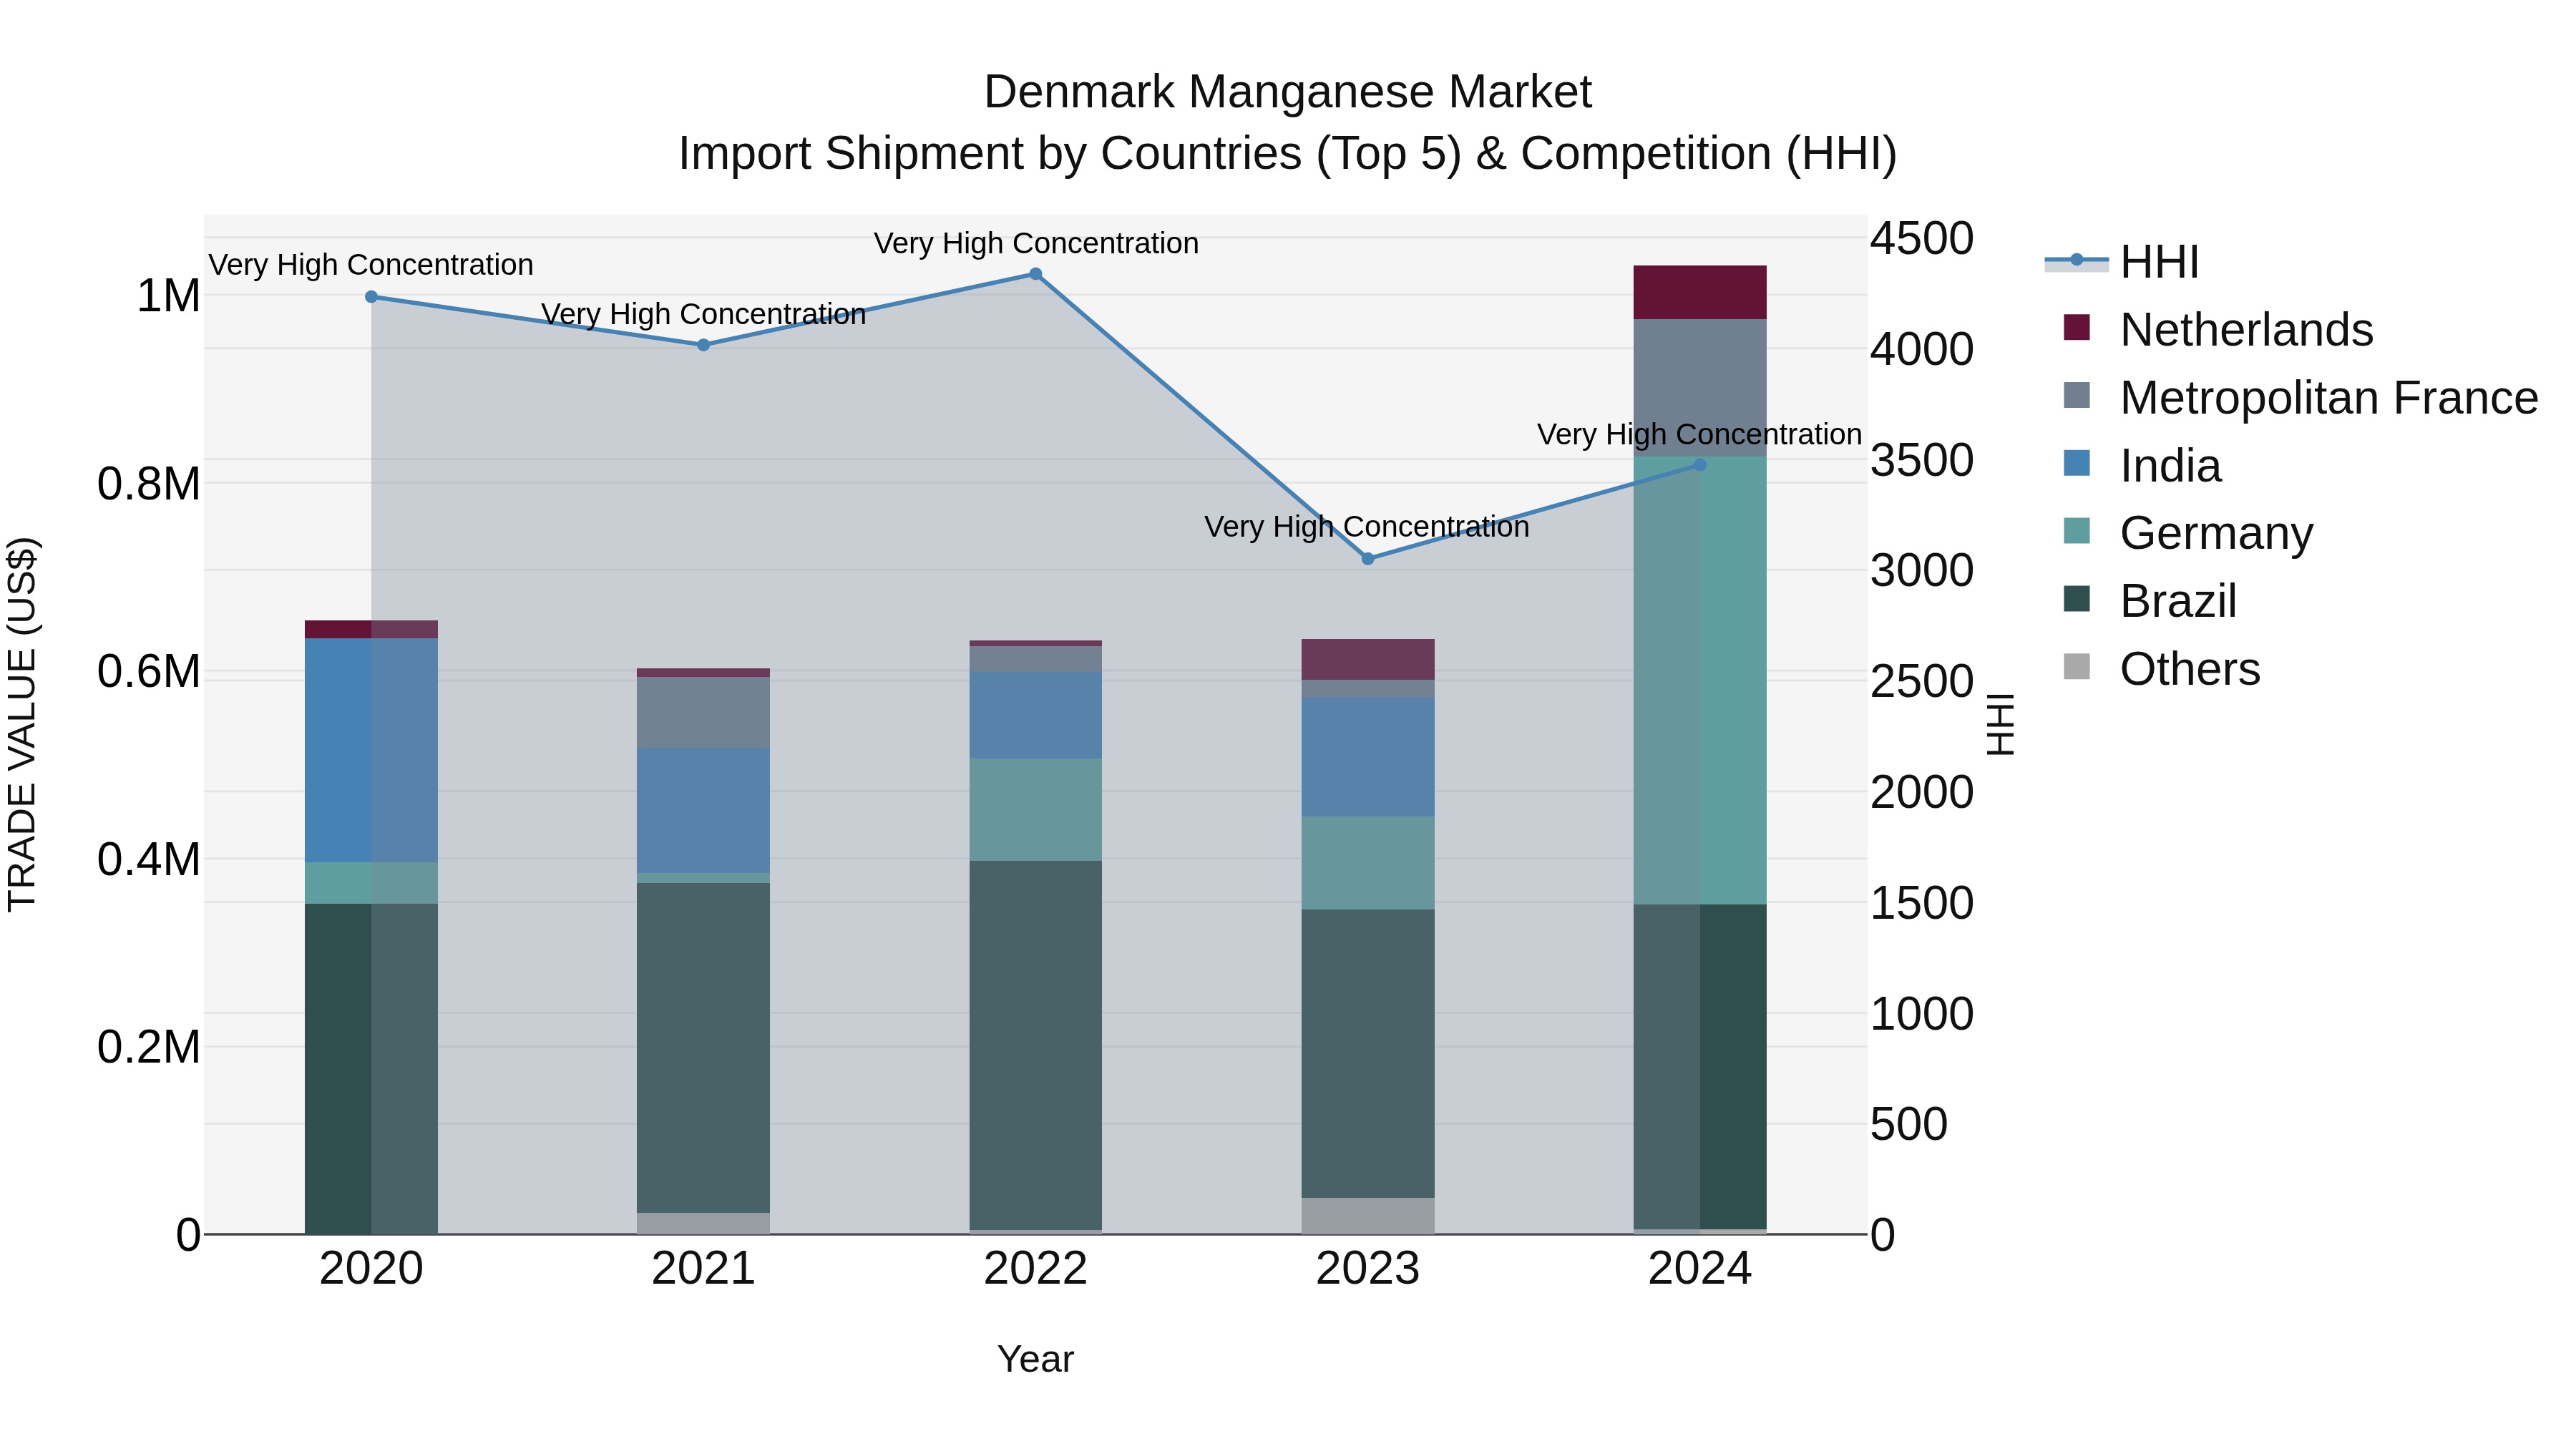The image size is (2576, 1449).
Task: Click the 2023 Others bar segment
Action: click(1368, 1215)
